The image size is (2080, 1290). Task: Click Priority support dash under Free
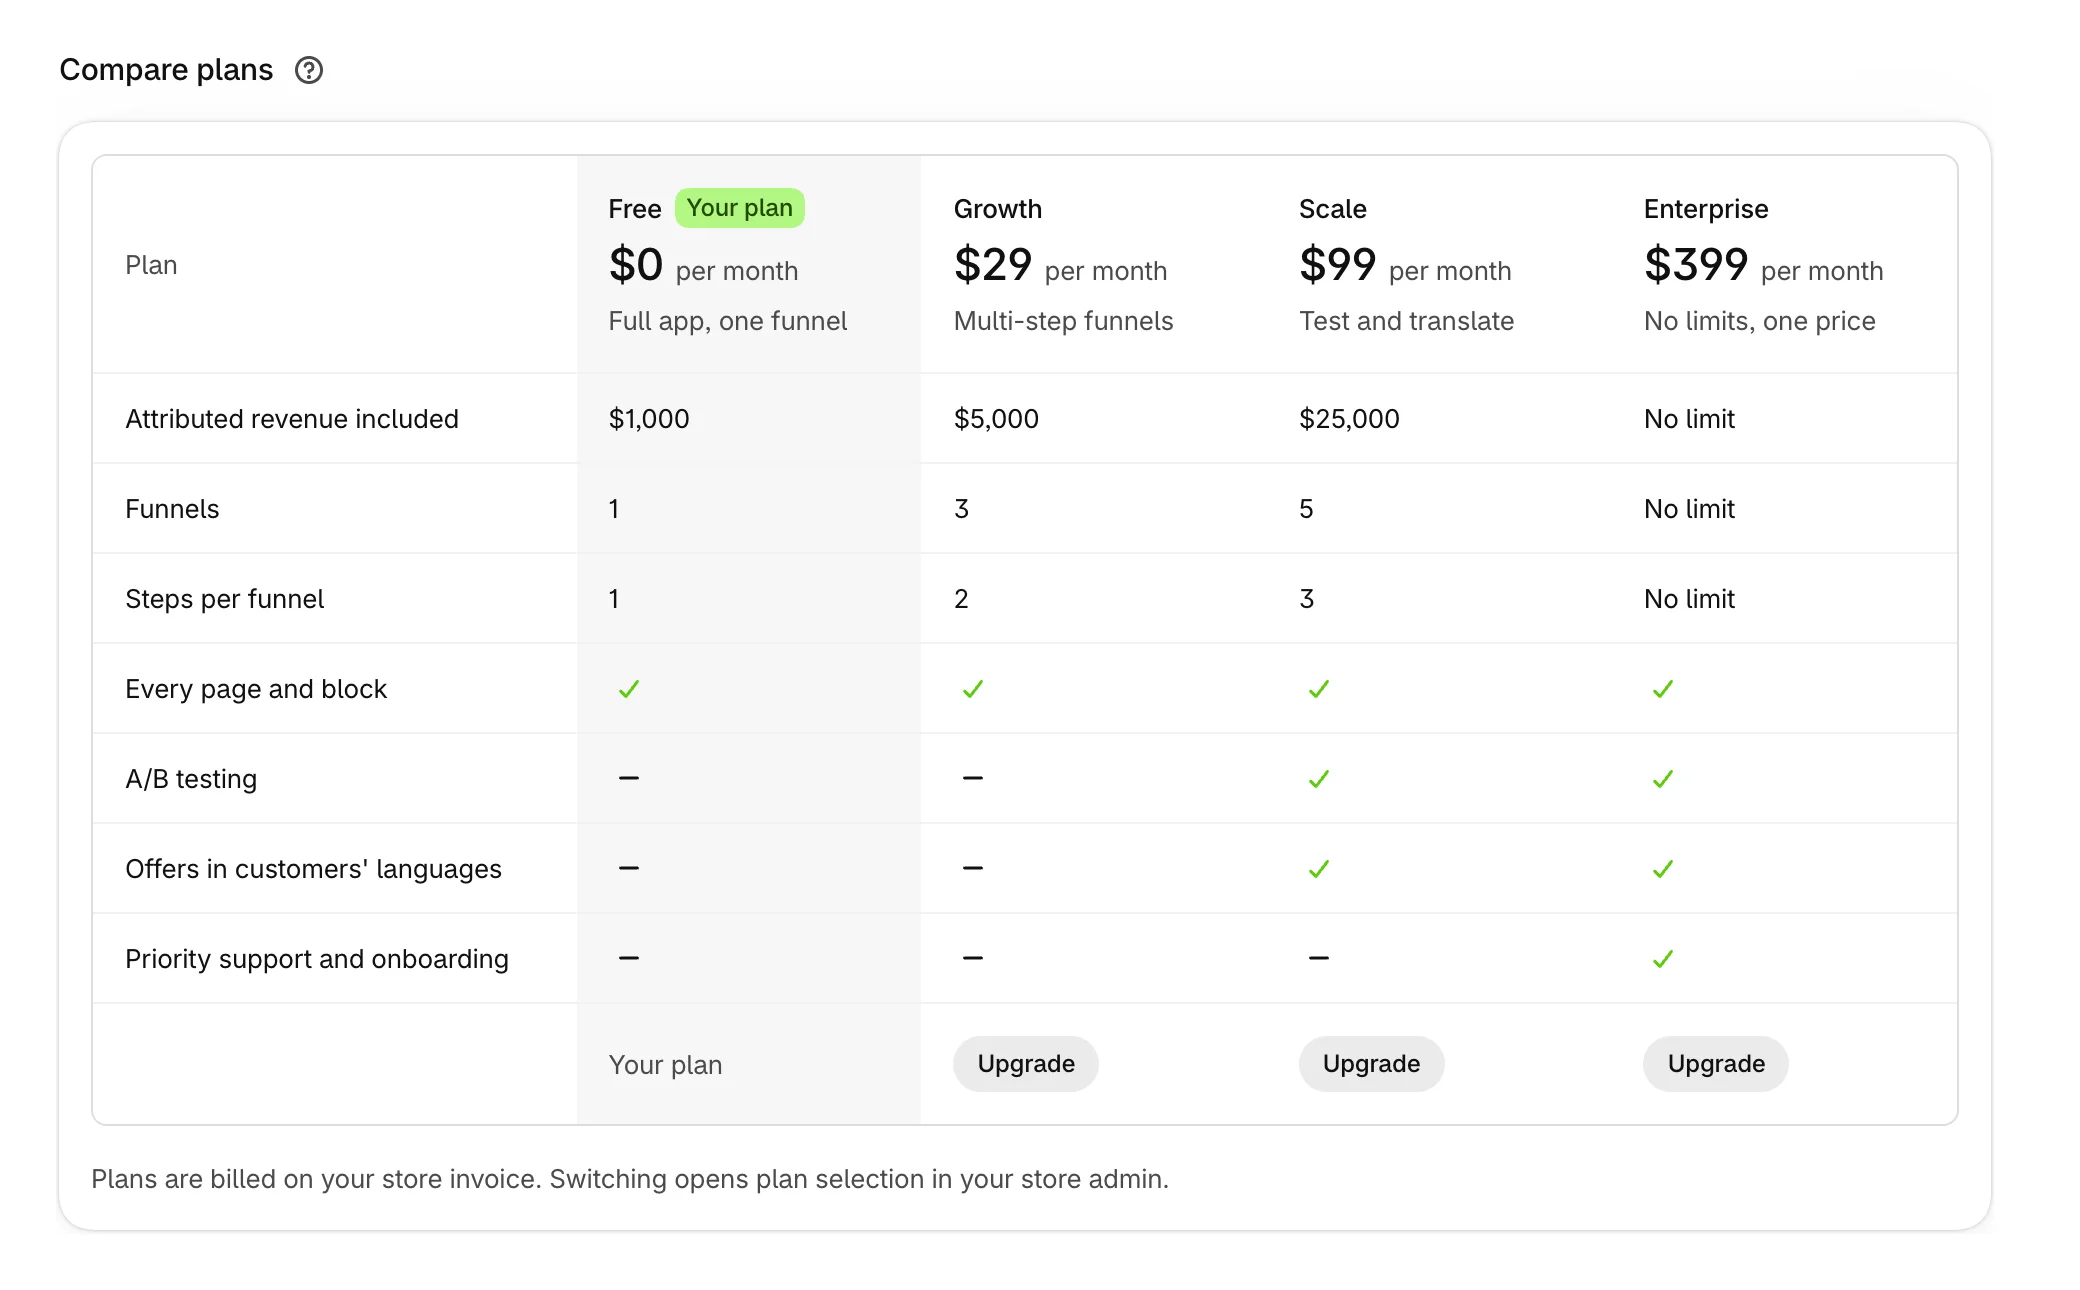pyautogui.click(x=629, y=958)
